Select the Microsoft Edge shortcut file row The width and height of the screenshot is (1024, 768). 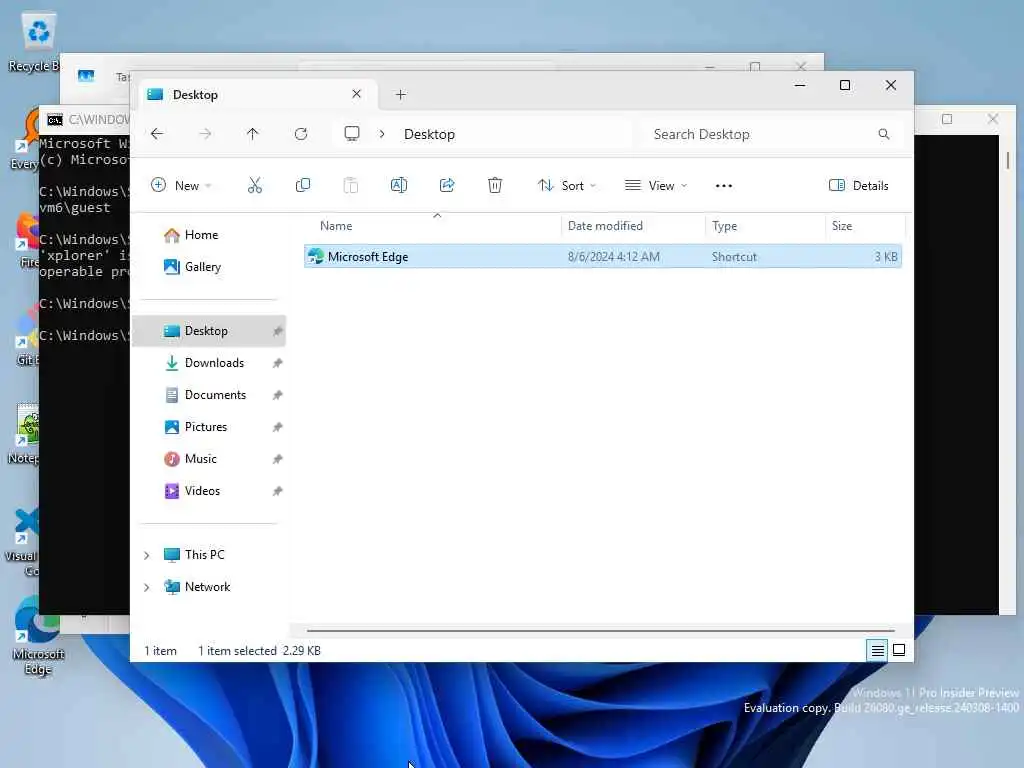click(603, 257)
